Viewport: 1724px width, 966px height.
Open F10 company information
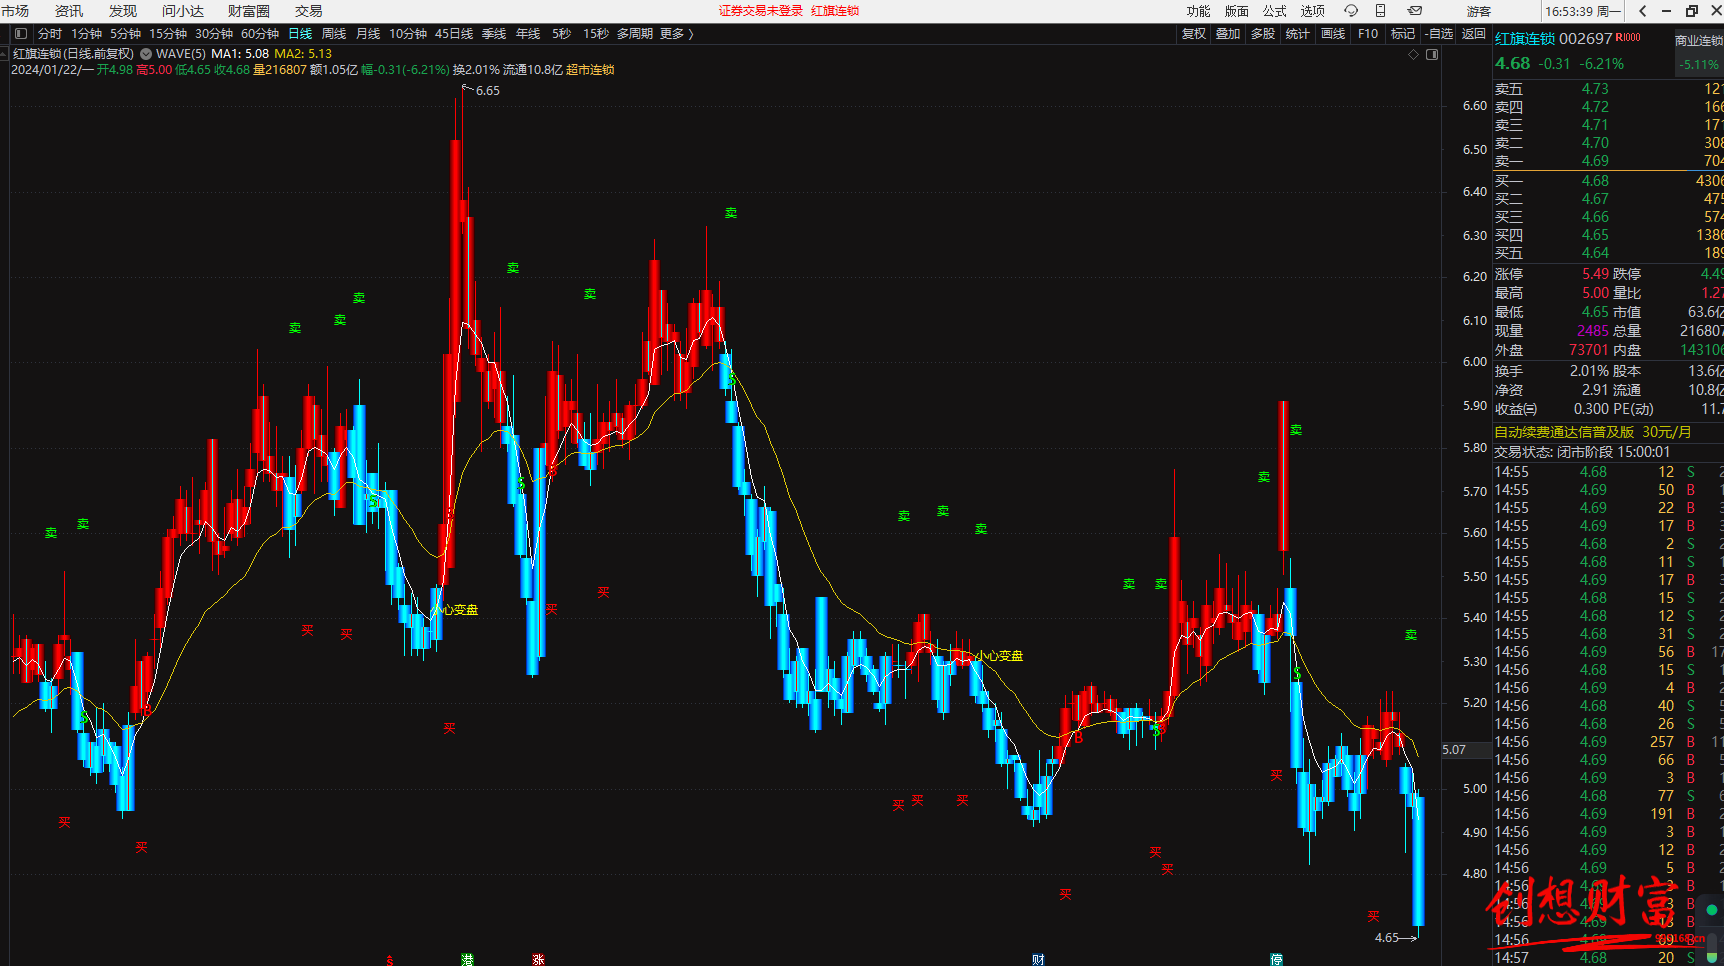click(1368, 34)
